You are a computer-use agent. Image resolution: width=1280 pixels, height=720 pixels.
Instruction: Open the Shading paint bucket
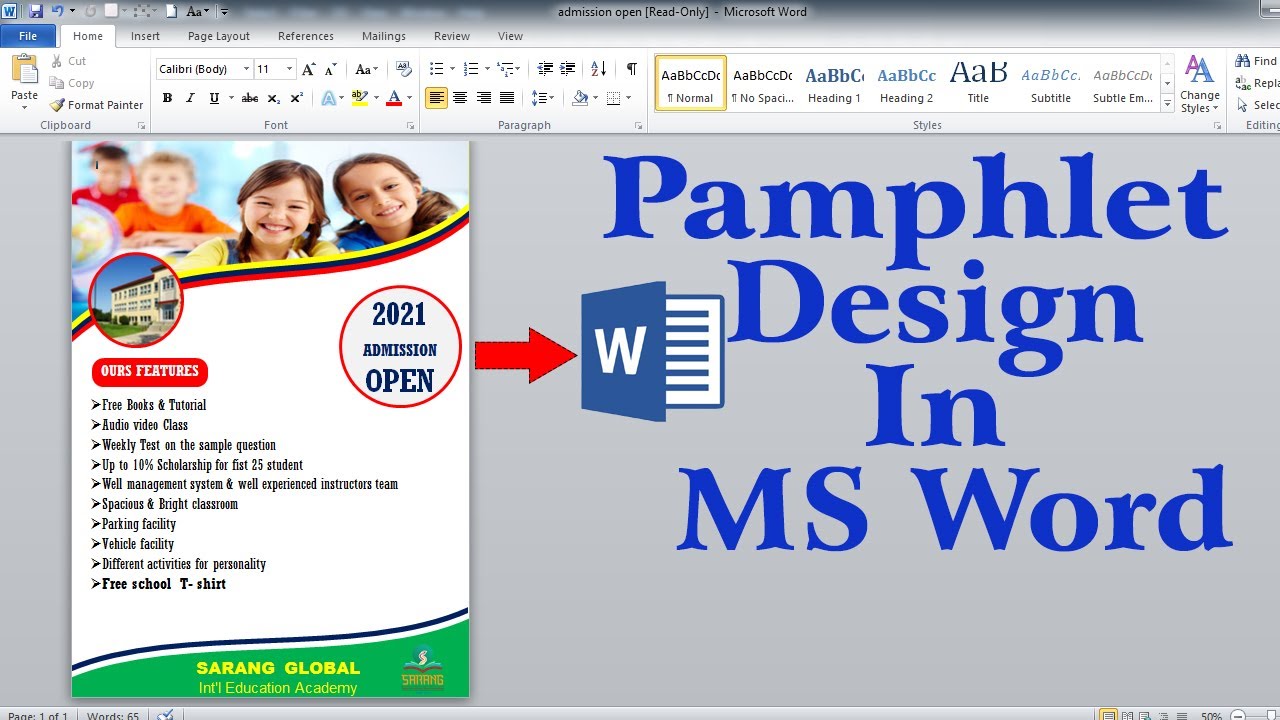coord(580,98)
